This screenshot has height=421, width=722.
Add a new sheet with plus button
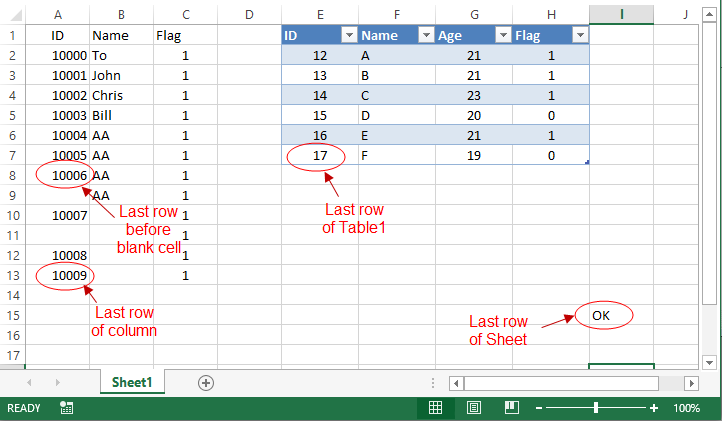pyautogui.click(x=206, y=383)
